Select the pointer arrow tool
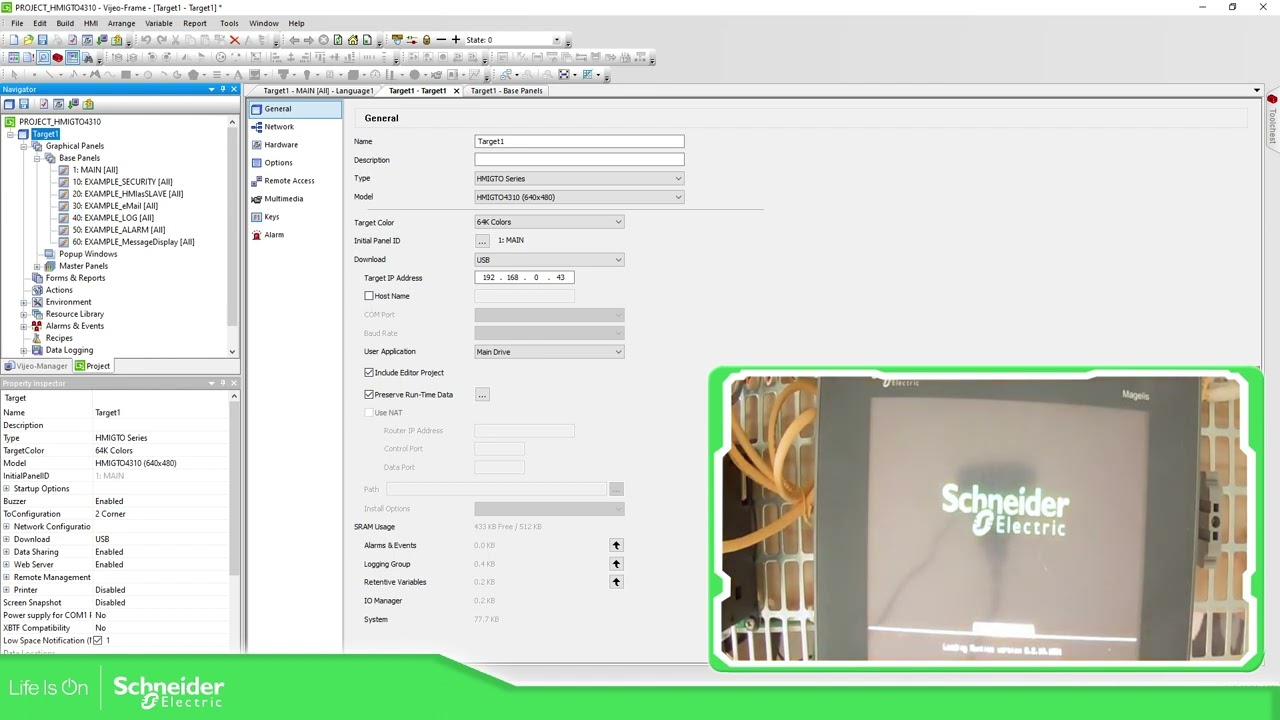This screenshot has width=1280, height=720. pyautogui.click(x=14, y=75)
